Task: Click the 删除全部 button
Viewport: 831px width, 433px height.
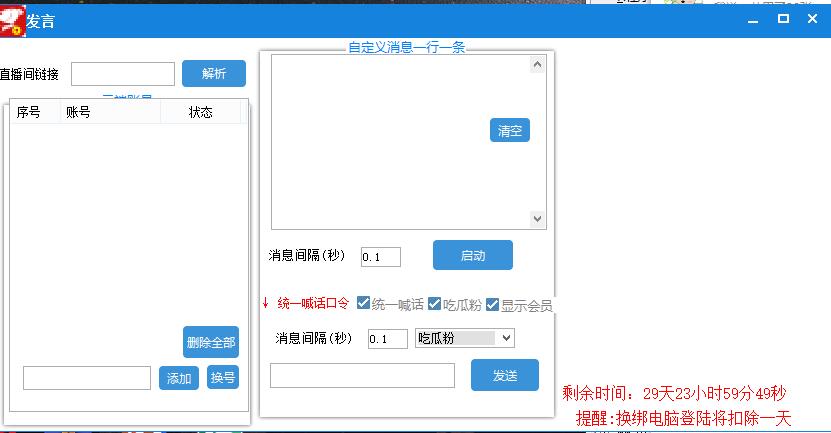Action: (x=211, y=343)
